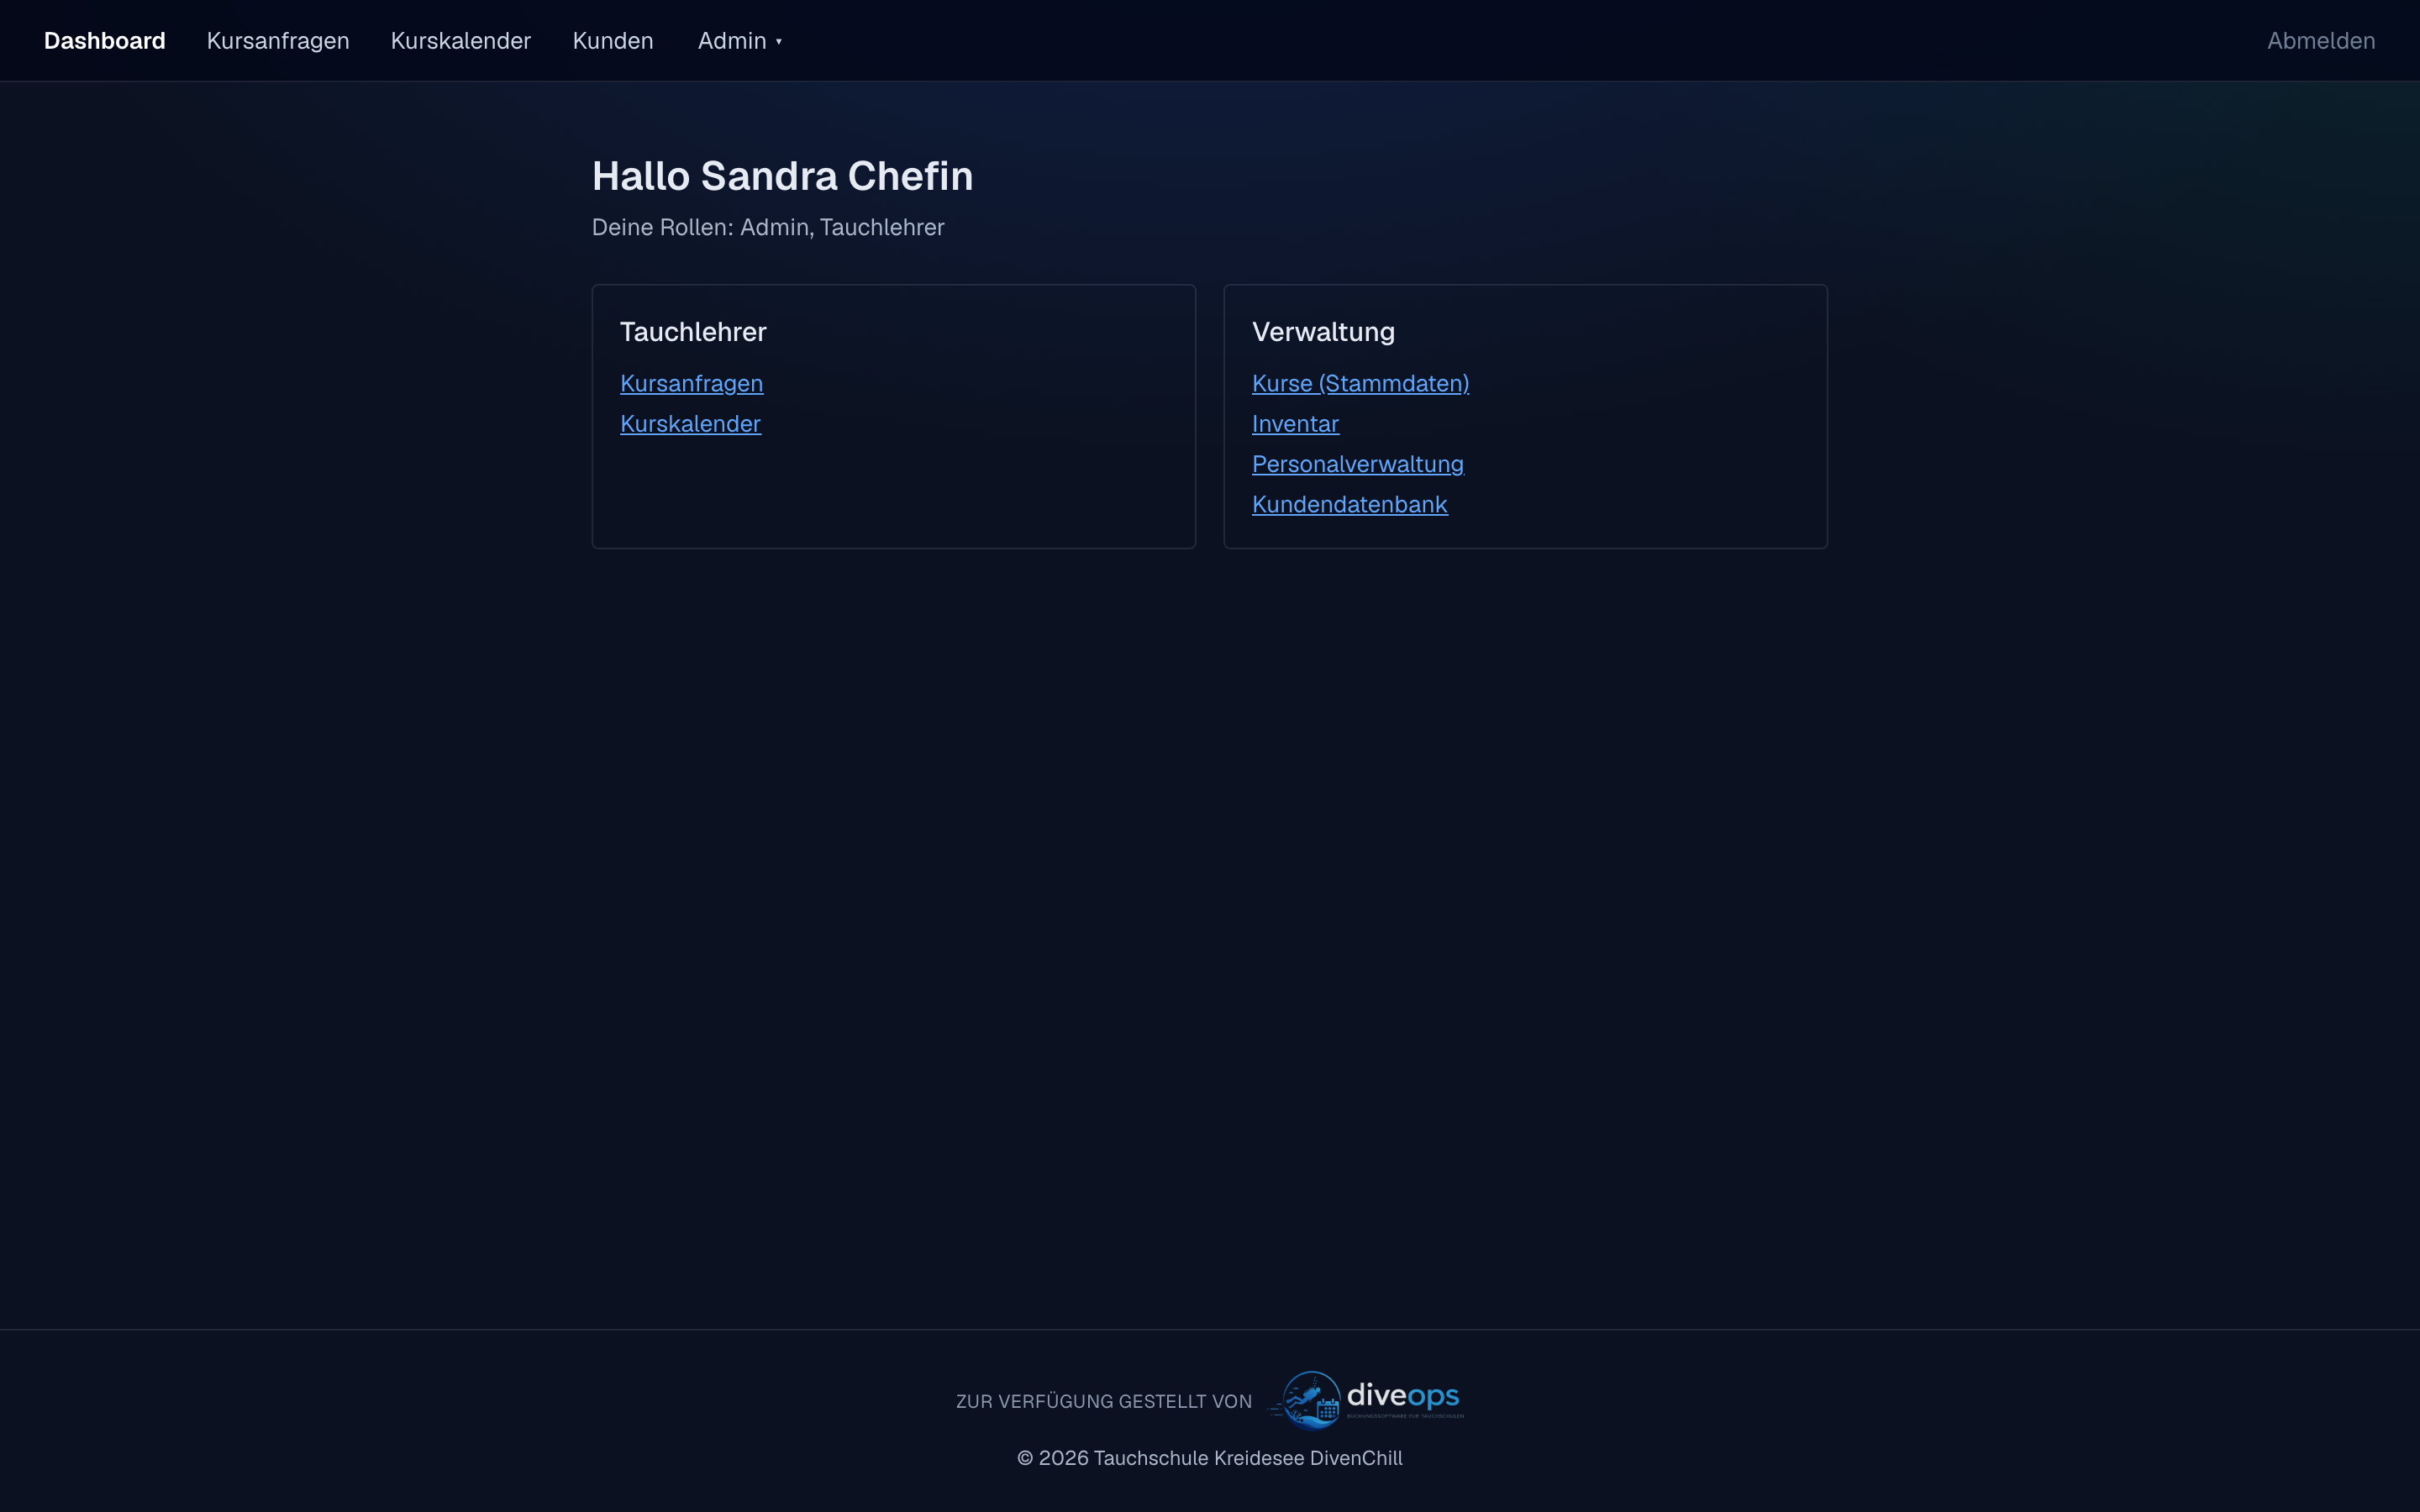Image resolution: width=2420 pixels, height=1512 pixels.
Task: Click 'ZUR VERFÜGUNG GESTELLT VON' footer text
Action: pyautogui.click(x=1104, y=1402)
